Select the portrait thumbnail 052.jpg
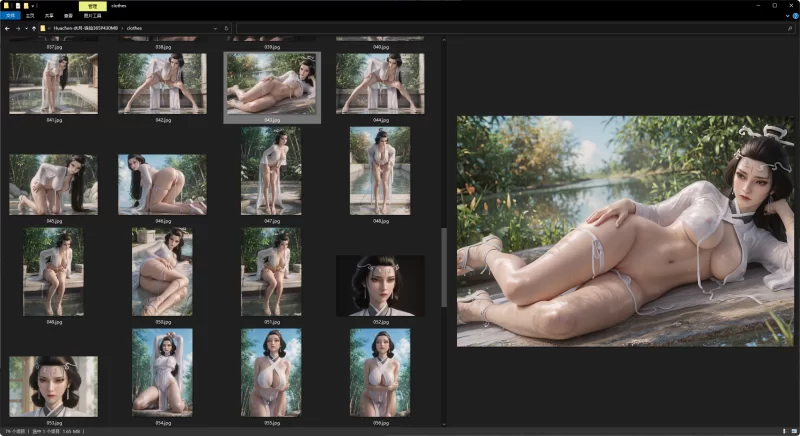 tap(380, 286)
